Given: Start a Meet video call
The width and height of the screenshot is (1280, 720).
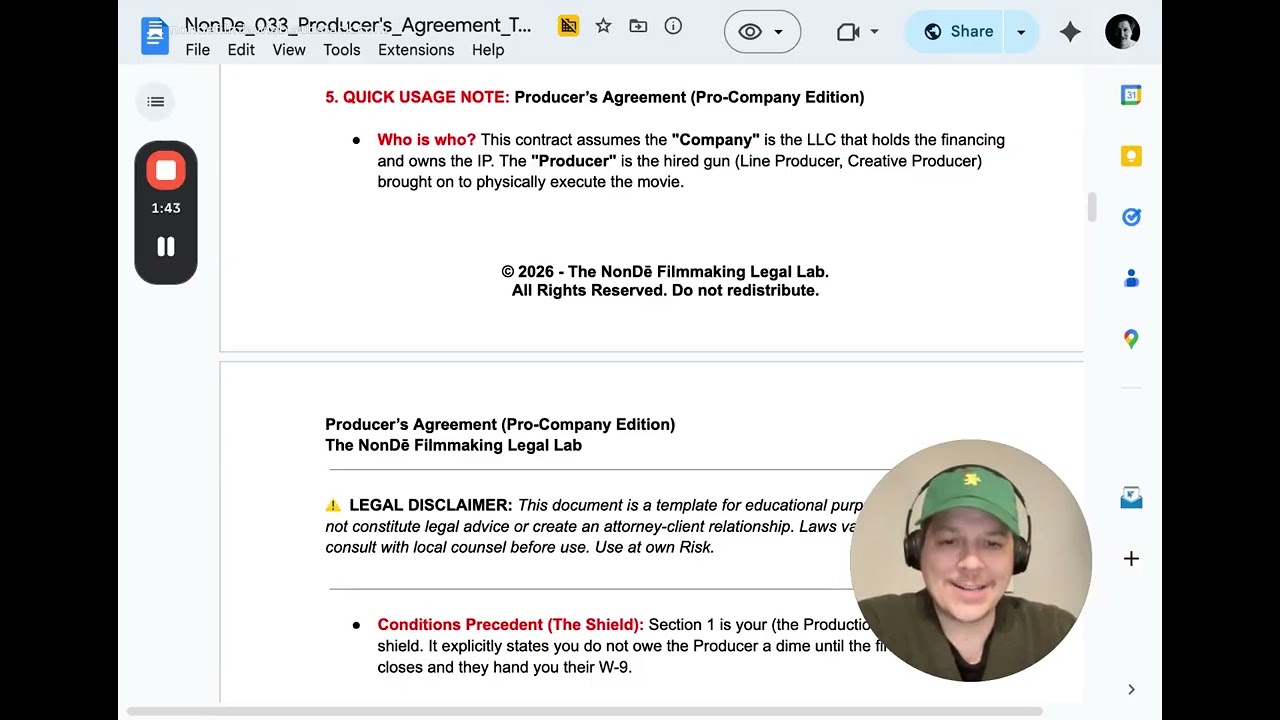Looking at the screenshot, I should pyautogui.click(x=848, y=32).
